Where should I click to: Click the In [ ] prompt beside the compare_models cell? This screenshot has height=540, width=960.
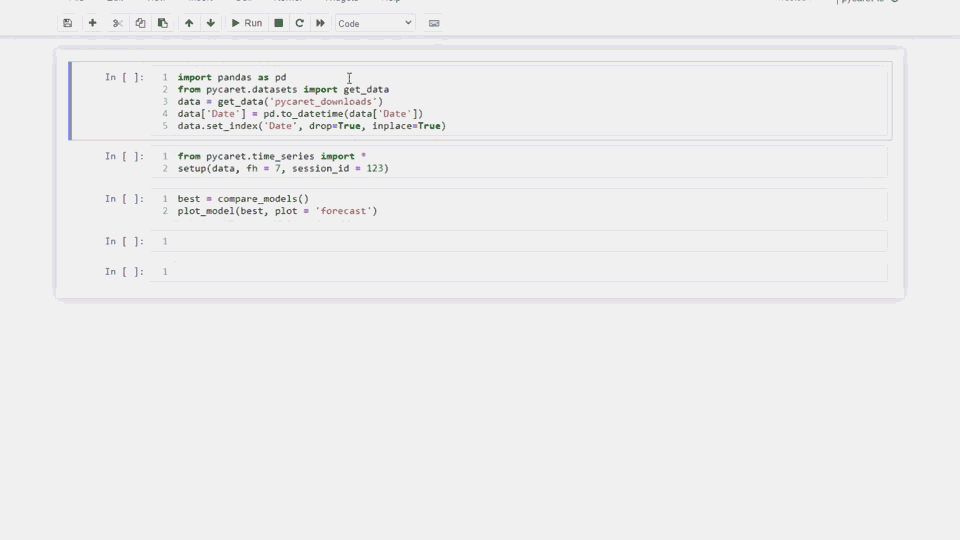124,199
